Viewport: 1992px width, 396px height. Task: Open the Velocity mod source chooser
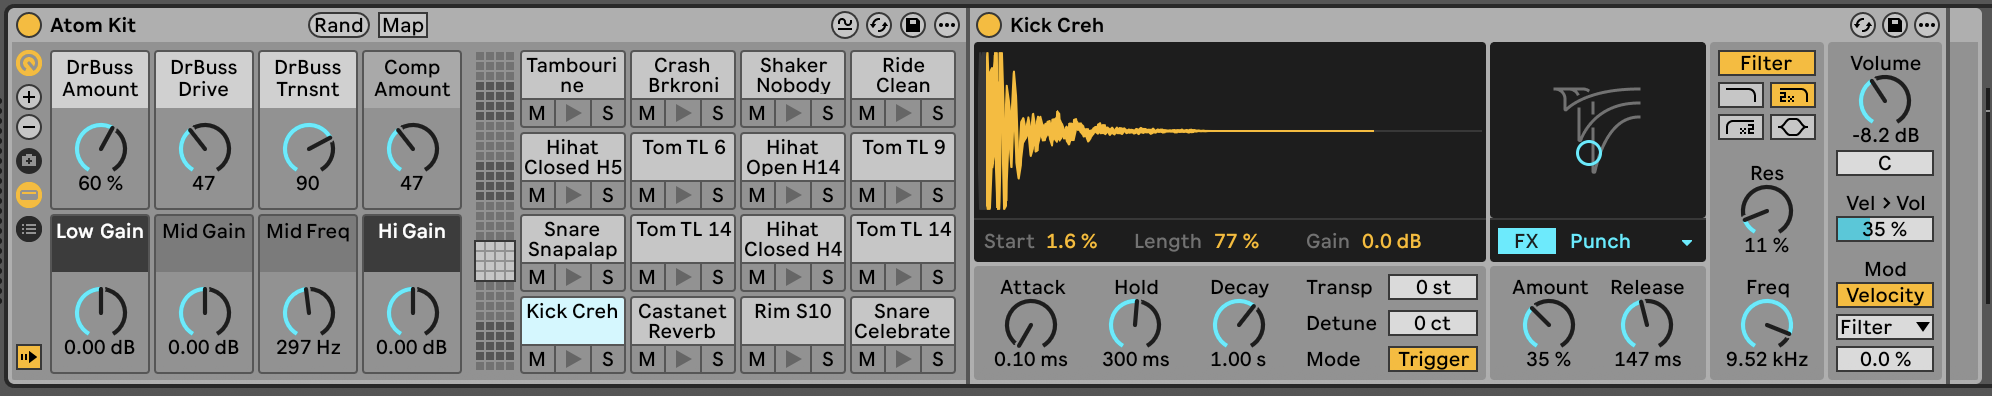point(1885,295)
